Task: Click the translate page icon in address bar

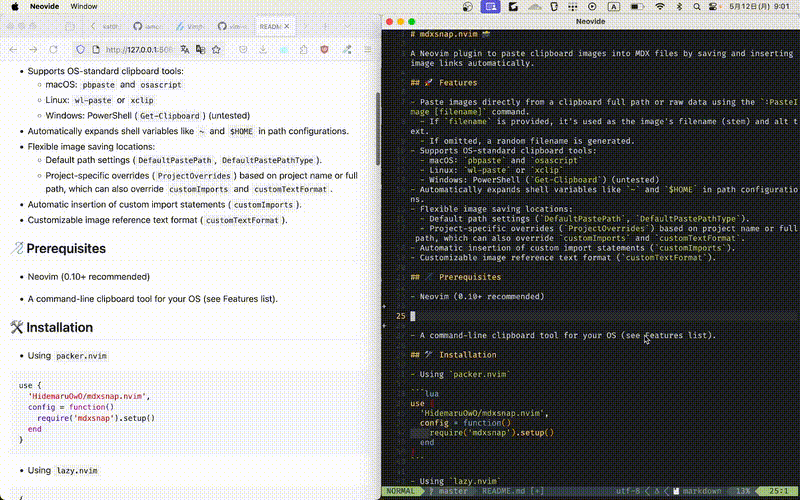Action: click(185, 49)
